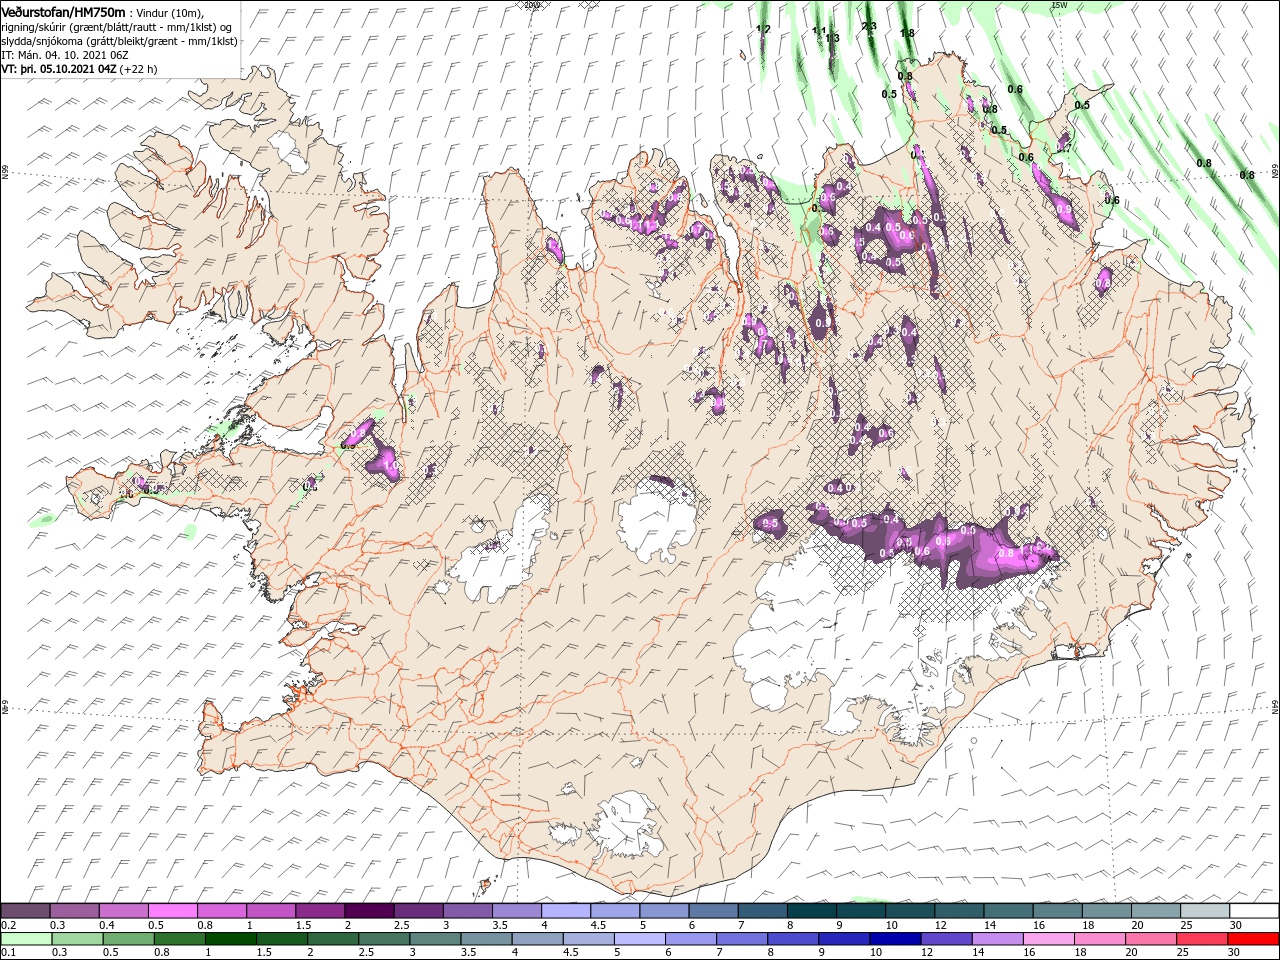Screen dimensions: 1280x960
Task: Select the pale green first swatch of the bottom legend row
Action: click(x=26, y=939)
